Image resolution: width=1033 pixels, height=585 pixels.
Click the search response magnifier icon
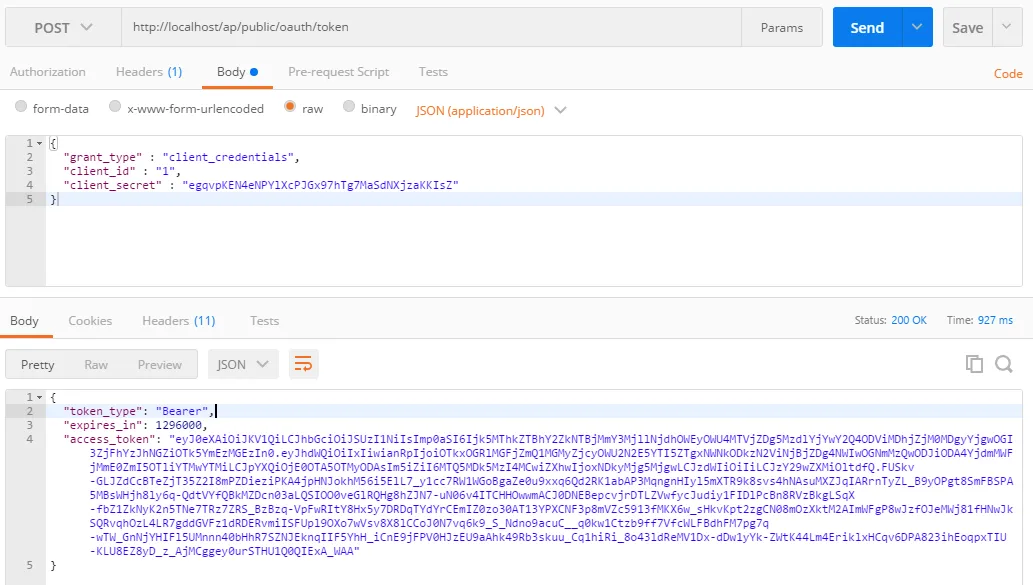coord(1004,364)
